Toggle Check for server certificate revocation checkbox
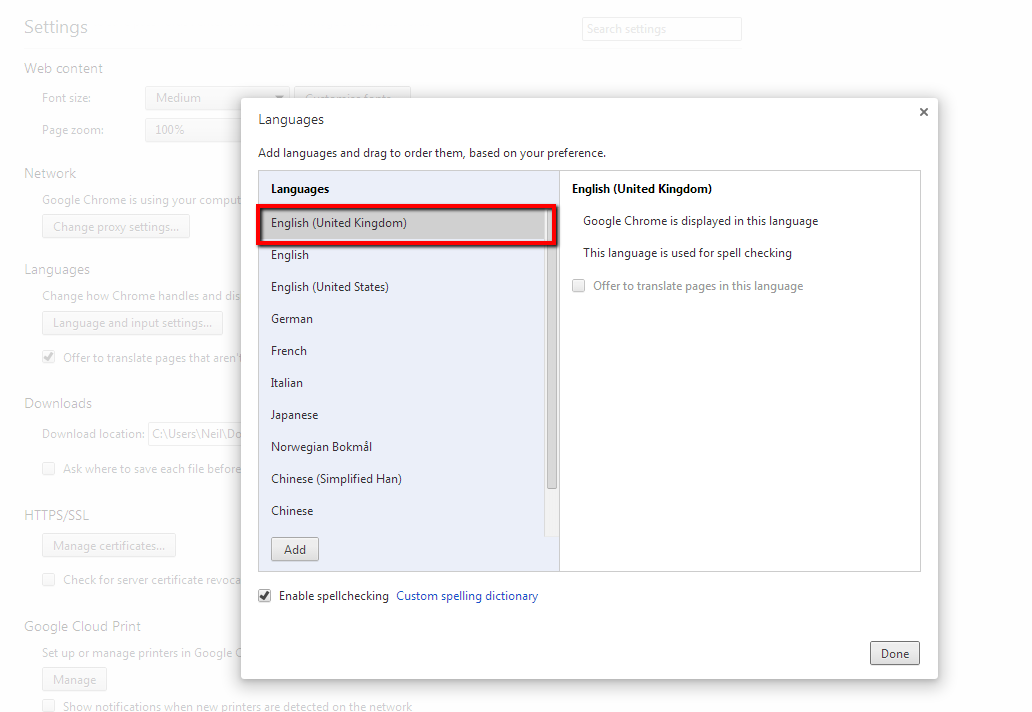1032x712 pixels. [x=49, y=580]
